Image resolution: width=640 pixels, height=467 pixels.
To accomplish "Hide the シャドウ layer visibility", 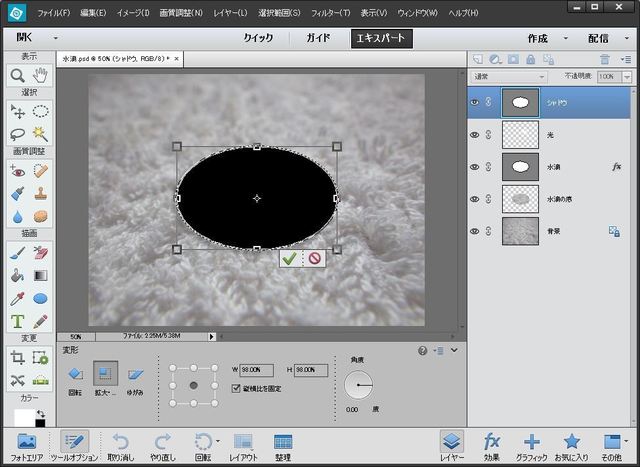I will pyautogui.click(x=474, y=101).
